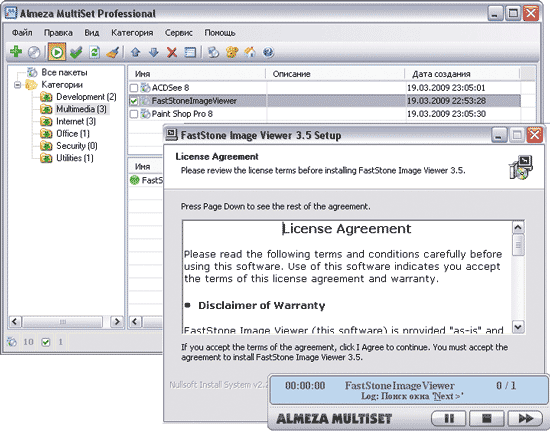
Task: Sort by the Описание column header
Action: (335, 74)
